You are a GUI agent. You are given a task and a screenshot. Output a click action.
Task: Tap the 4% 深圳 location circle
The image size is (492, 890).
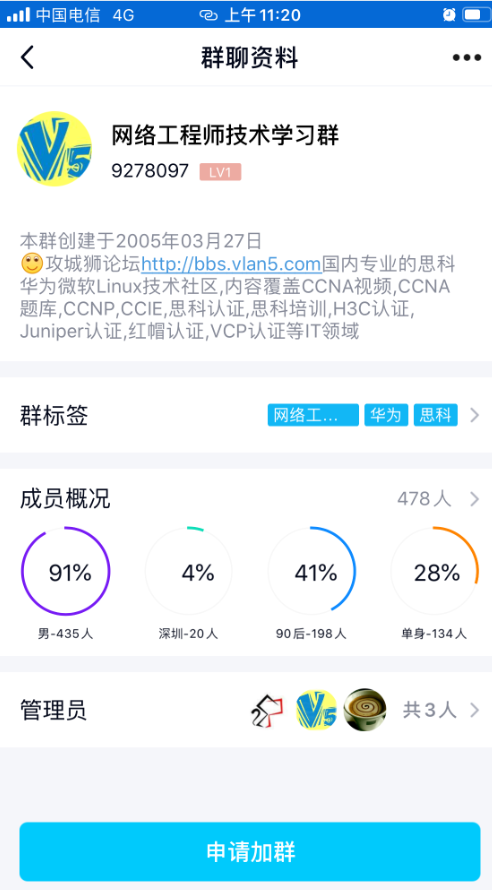(188, 572)
